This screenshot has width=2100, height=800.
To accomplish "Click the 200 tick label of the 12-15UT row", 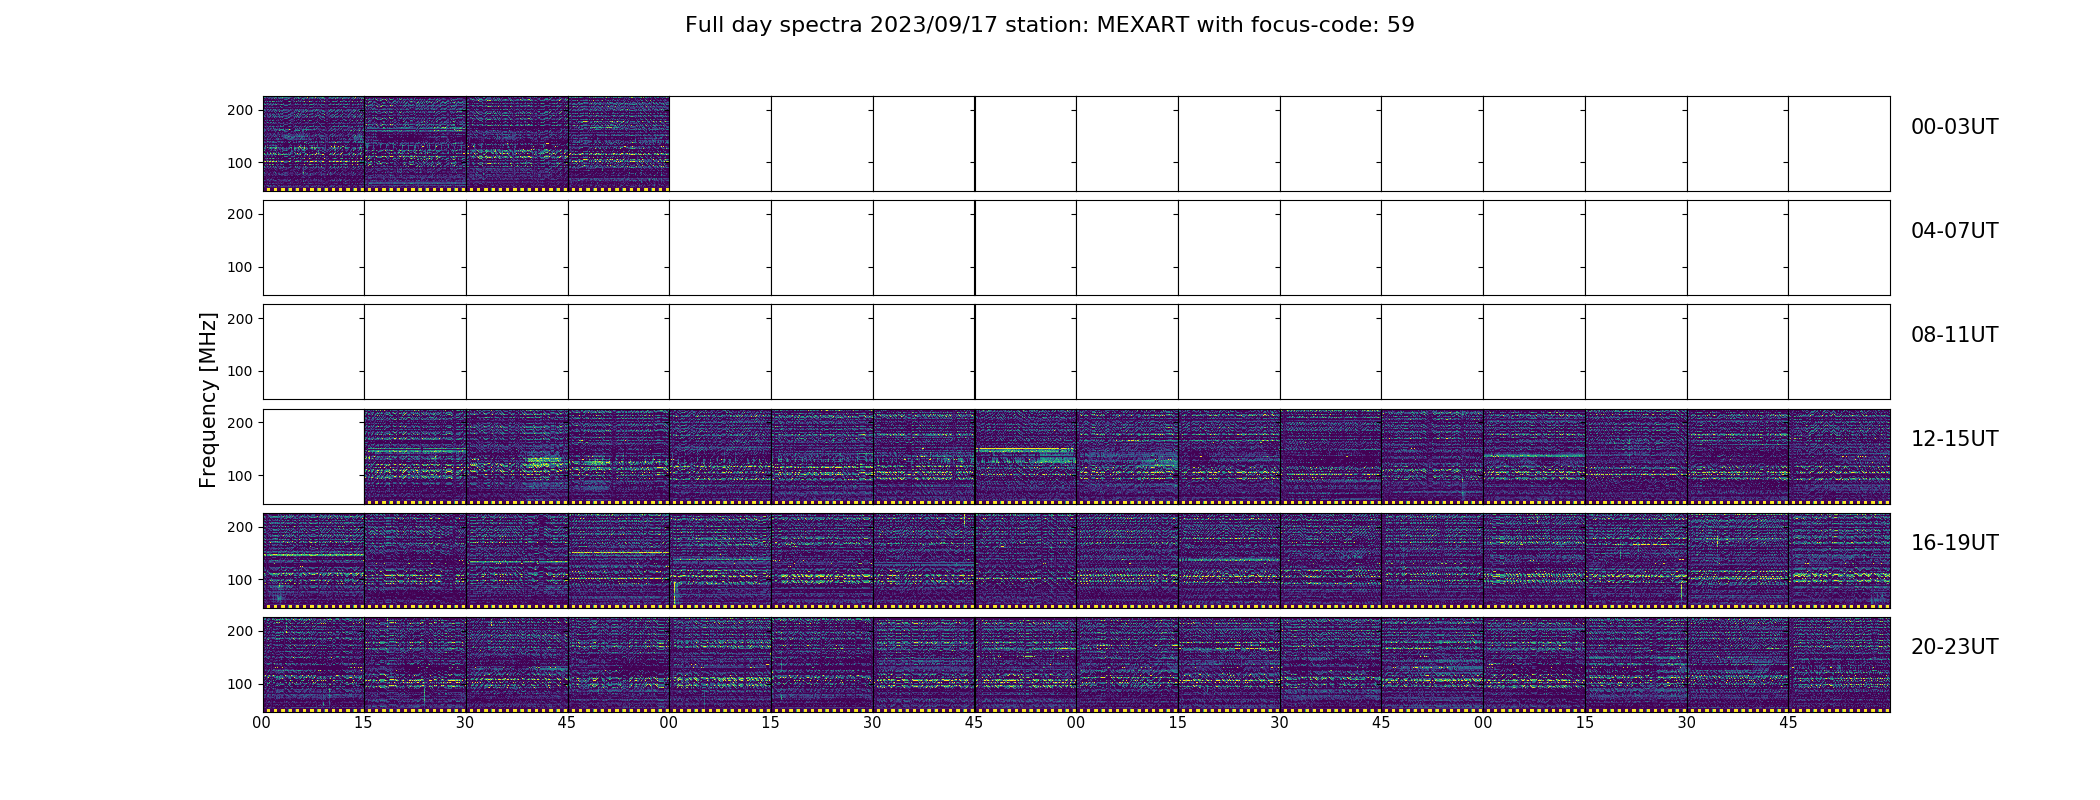I will [240, 423].
